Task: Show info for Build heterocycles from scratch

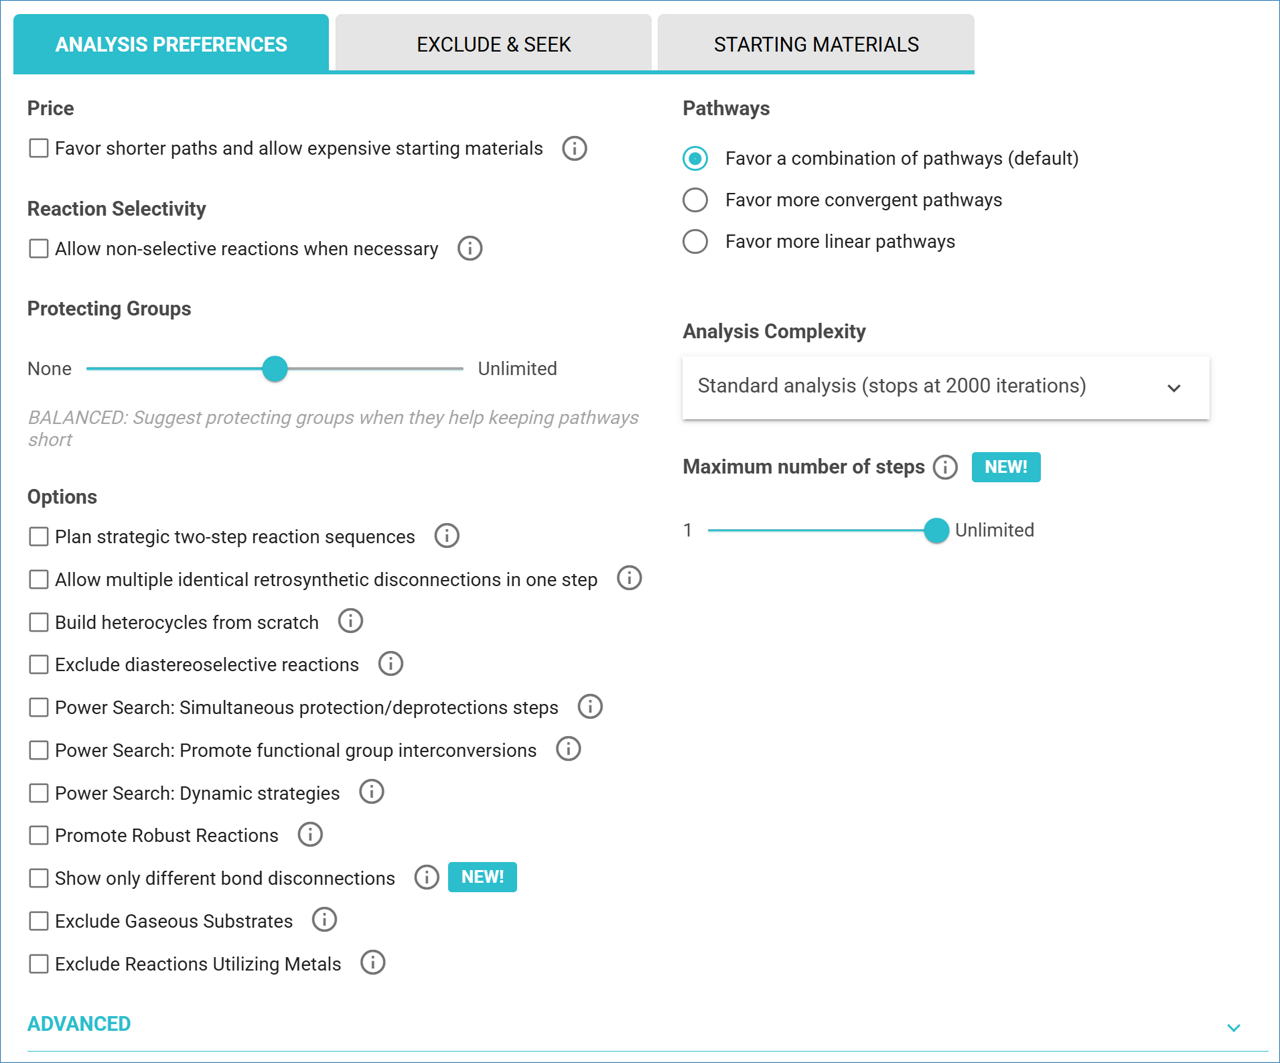Action: pos(350,621)
